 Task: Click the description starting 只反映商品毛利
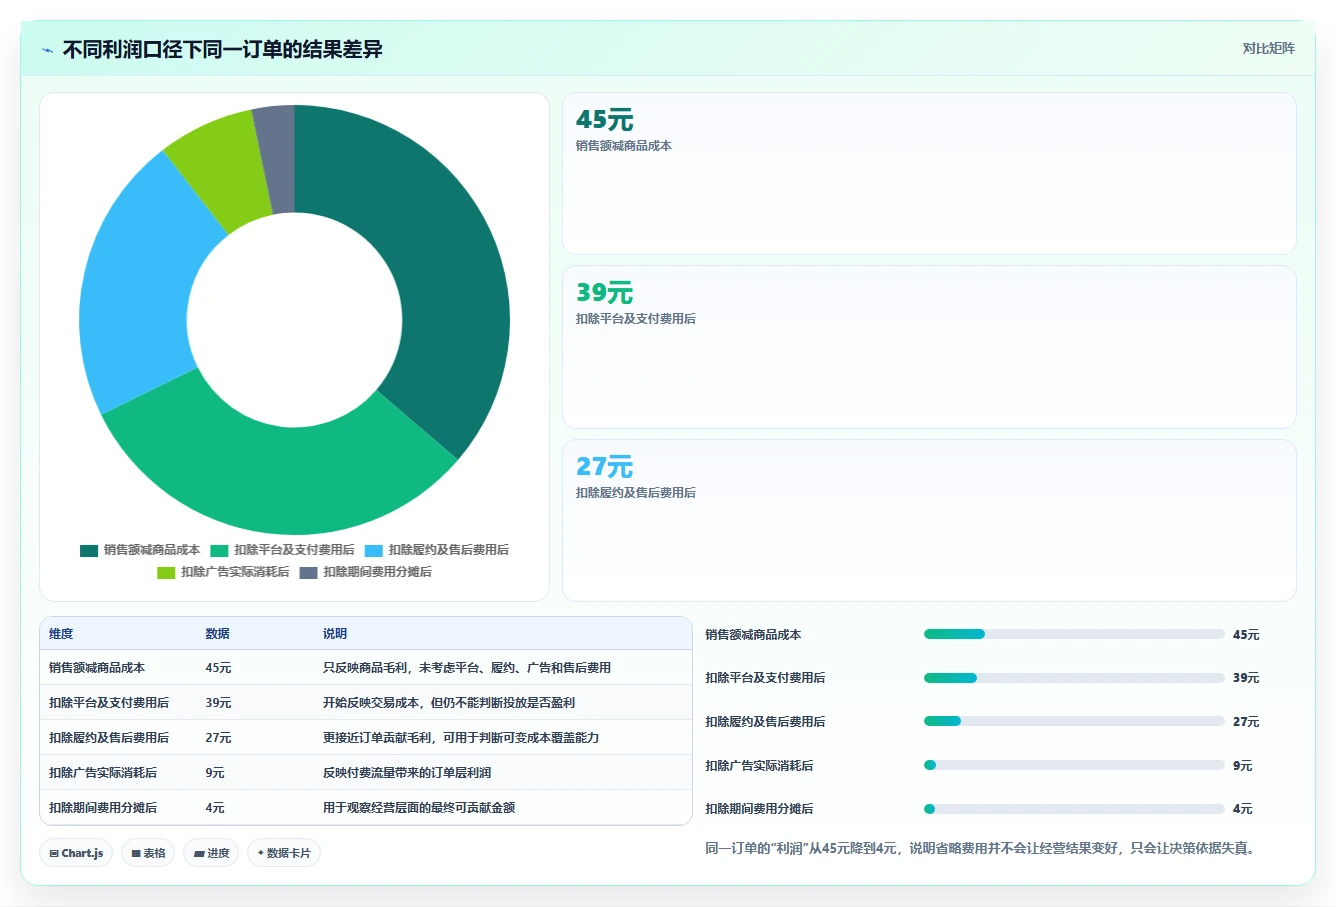coord(467,668)
